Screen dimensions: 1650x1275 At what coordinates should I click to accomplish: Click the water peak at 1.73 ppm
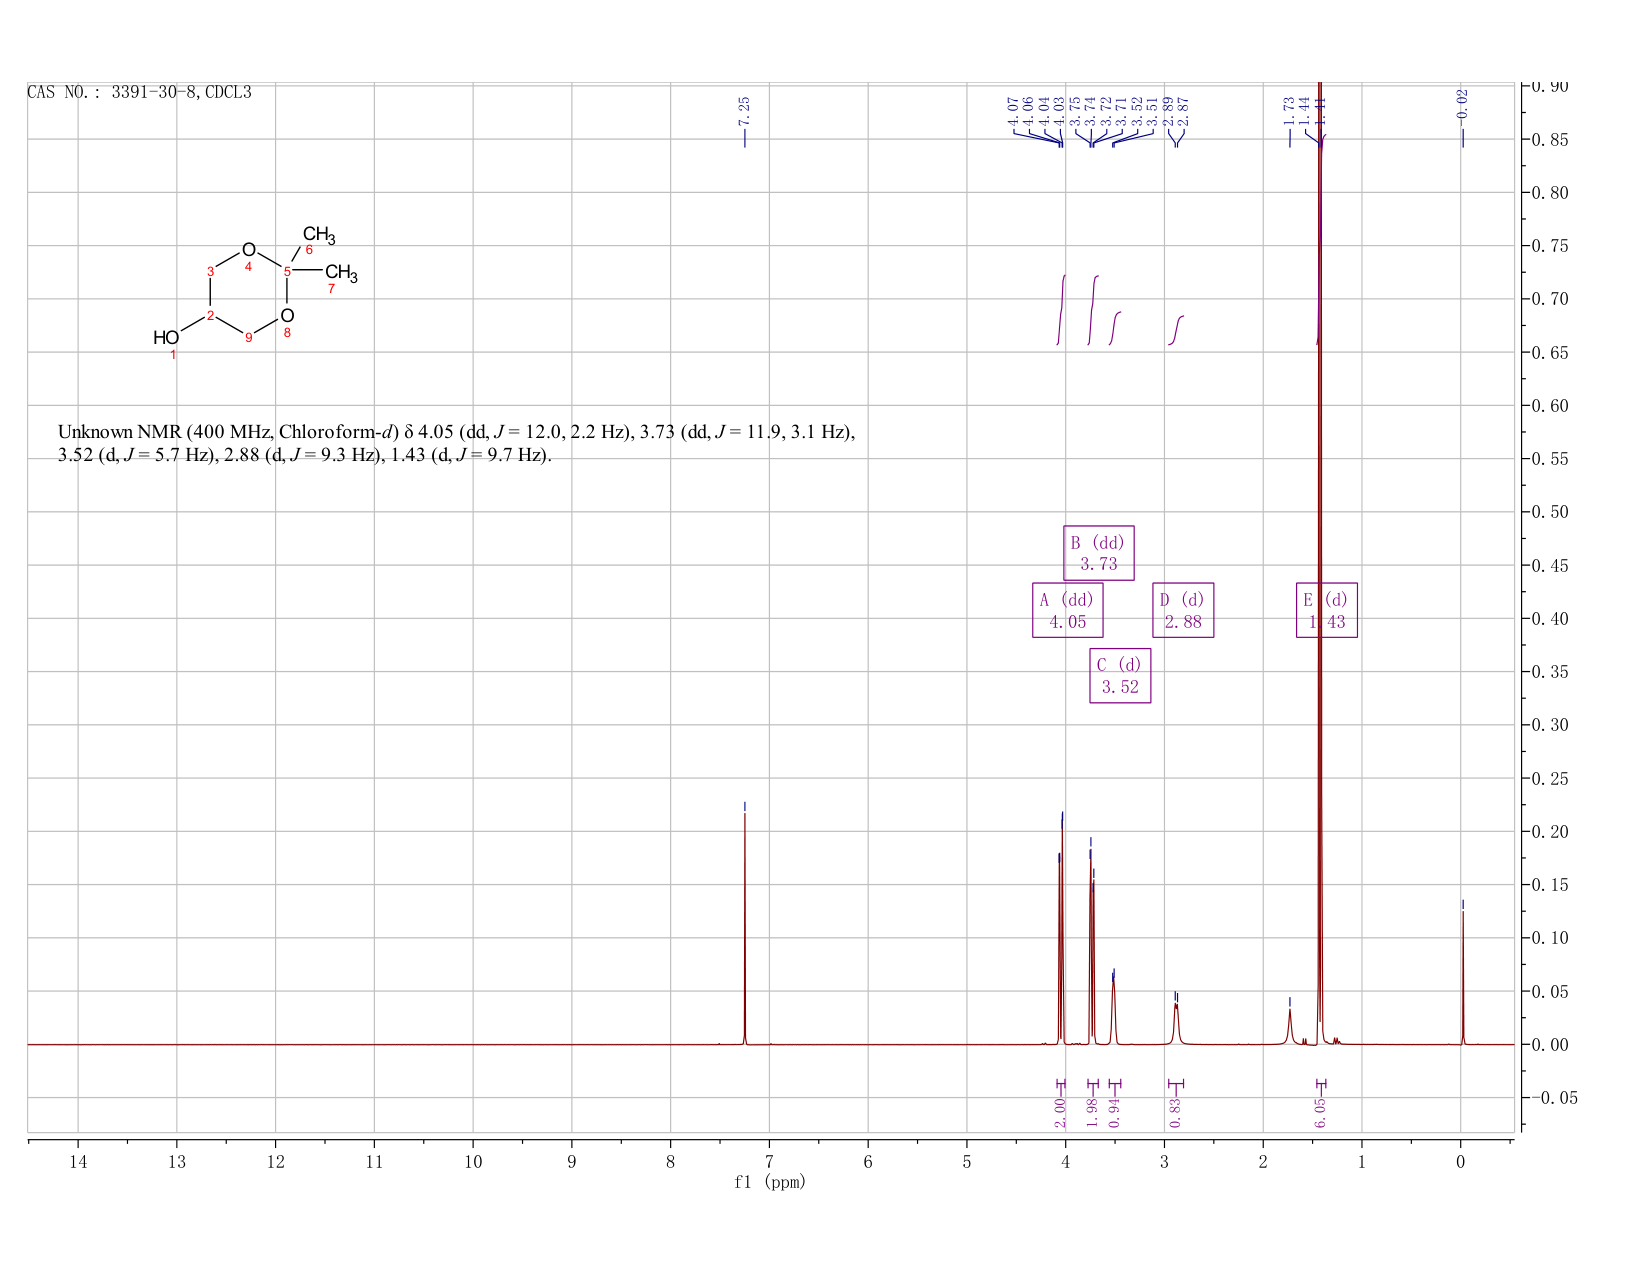tap(1290, 1027)
